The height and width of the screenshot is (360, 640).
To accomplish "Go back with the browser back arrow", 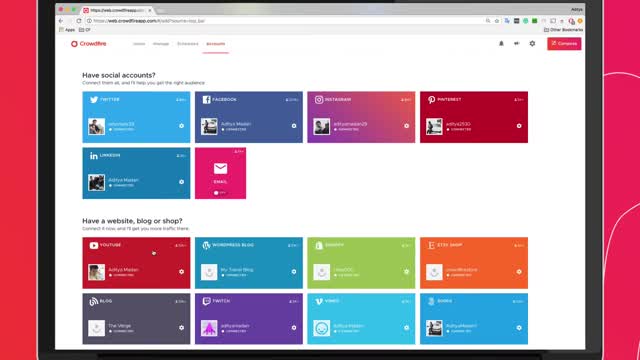I will pos(61,21).
